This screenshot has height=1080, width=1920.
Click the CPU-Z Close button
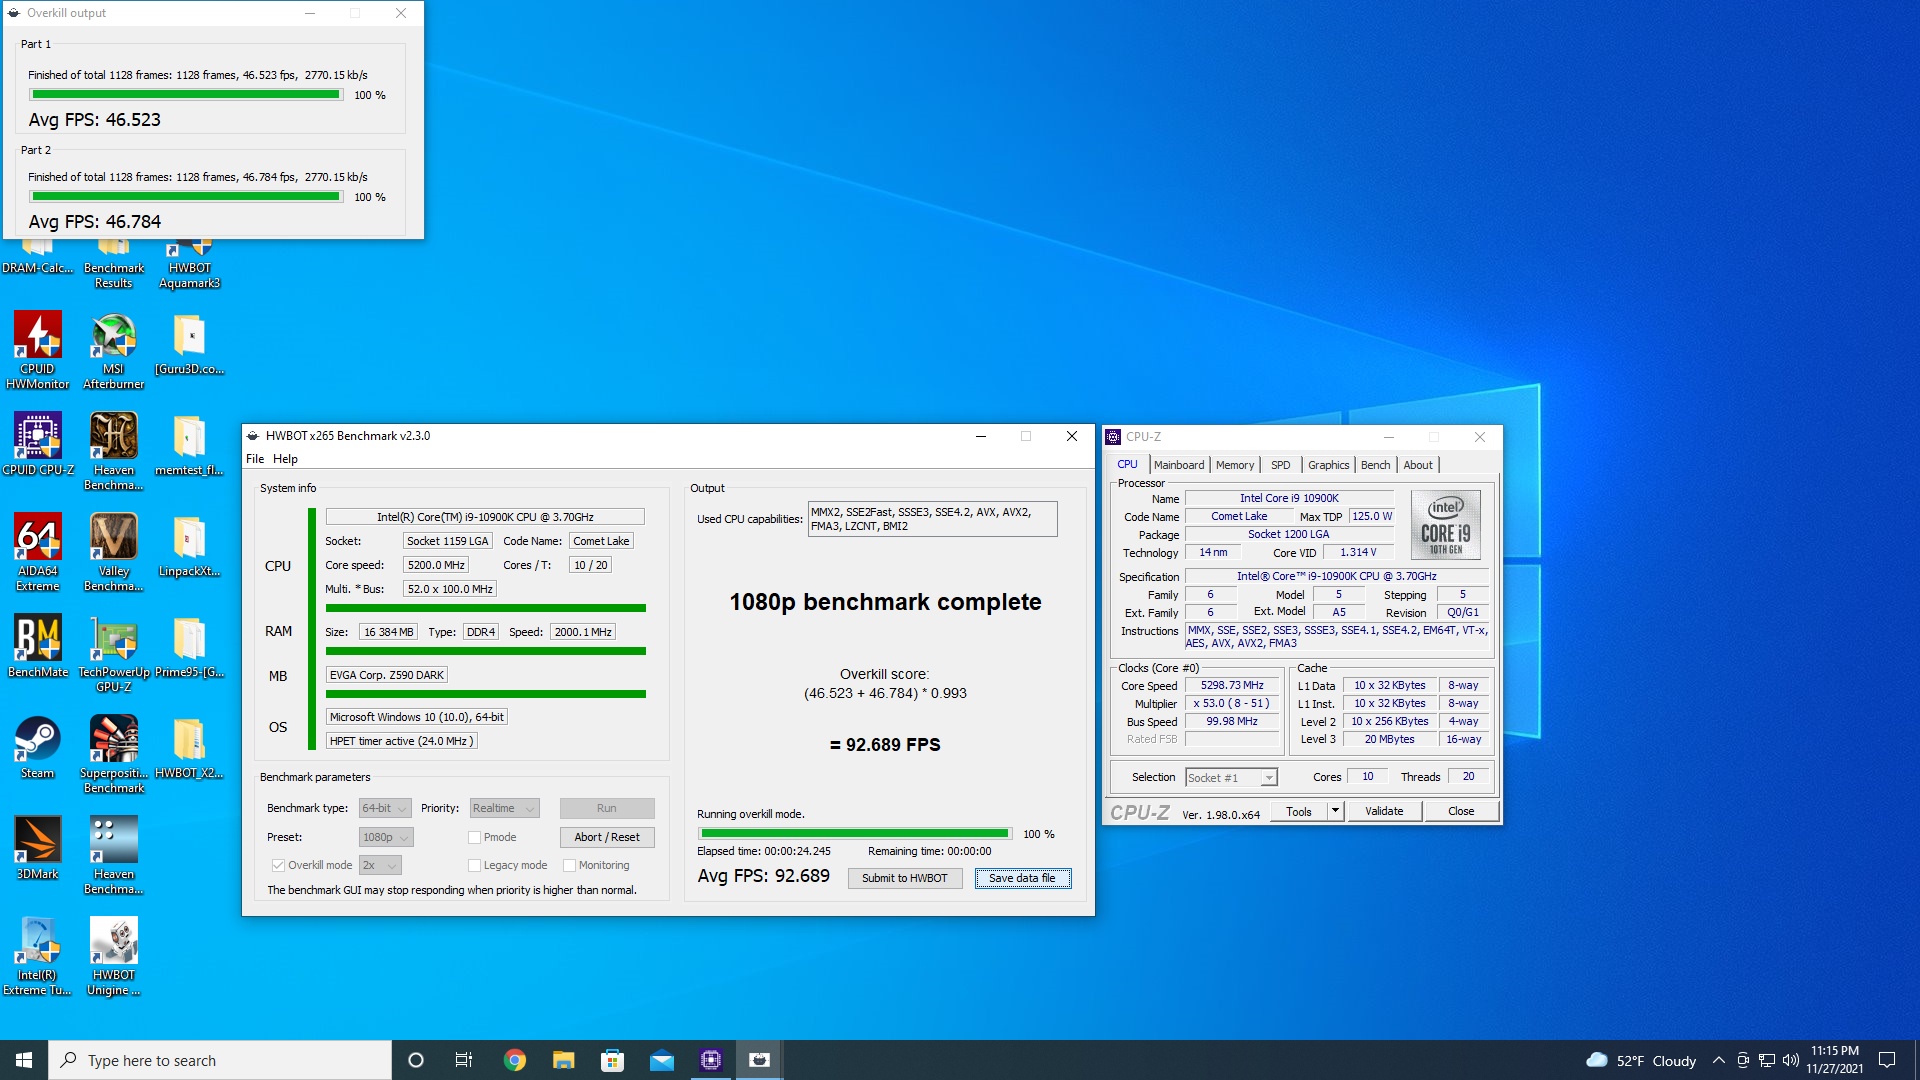click(x=1461, y=811)
